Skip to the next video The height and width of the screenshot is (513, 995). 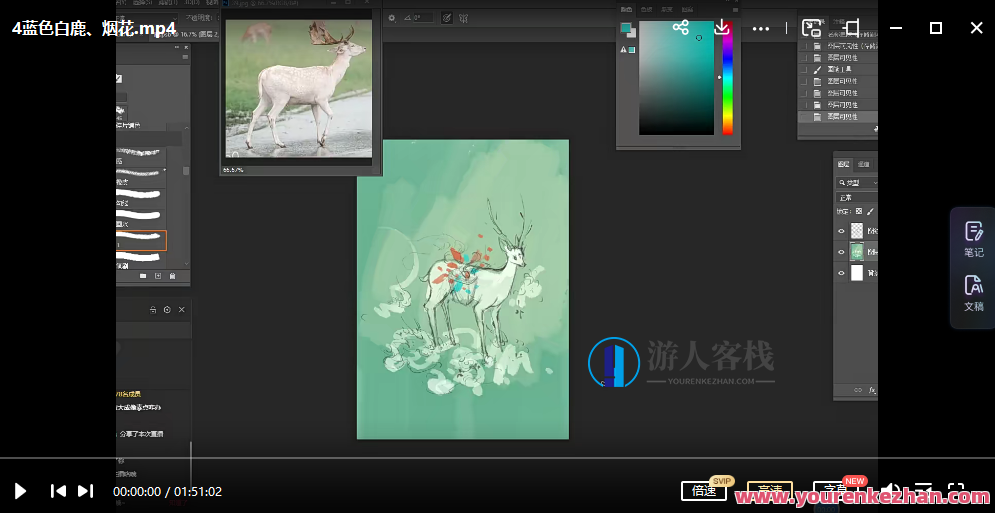point(86,491)
